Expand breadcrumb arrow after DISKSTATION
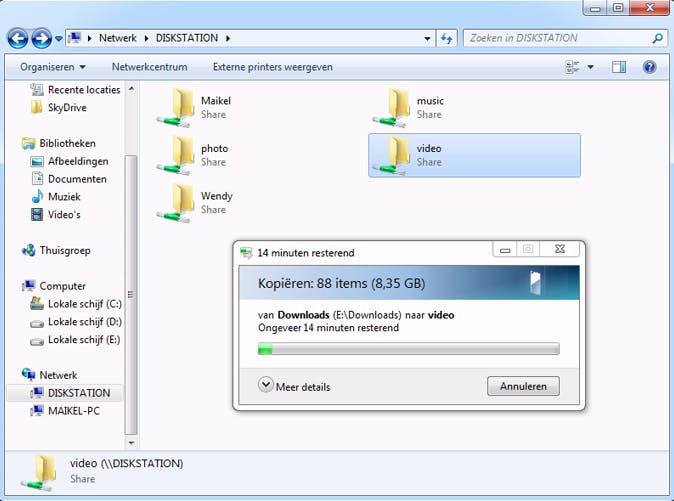 click(x=228, y=38)
